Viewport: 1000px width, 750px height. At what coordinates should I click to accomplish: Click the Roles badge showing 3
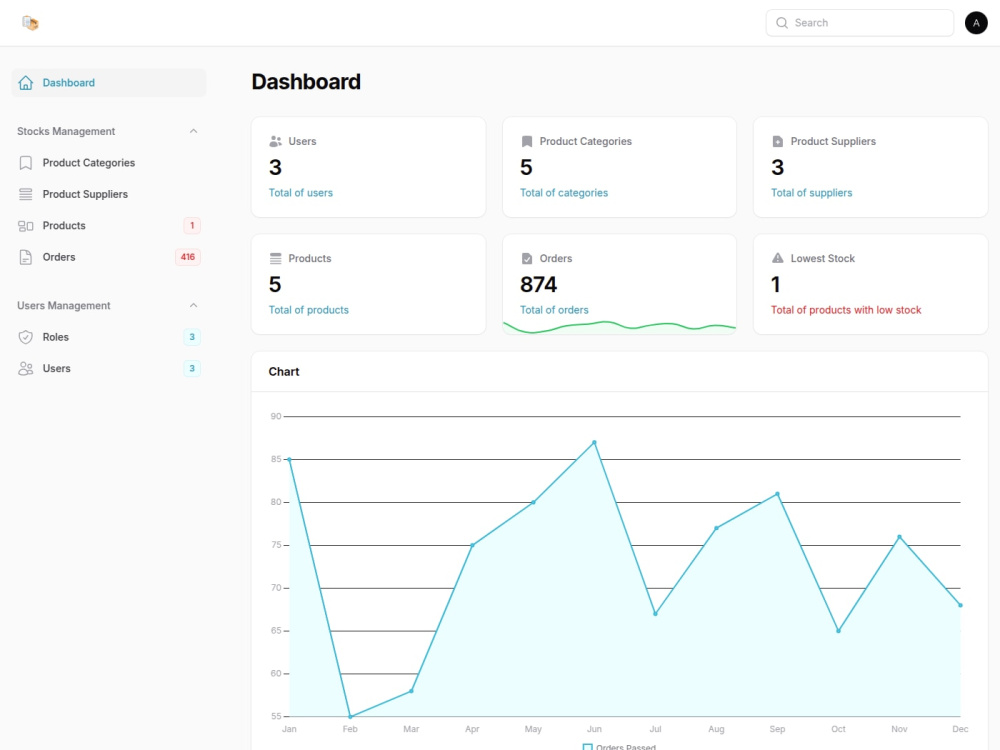pos(192,337)
